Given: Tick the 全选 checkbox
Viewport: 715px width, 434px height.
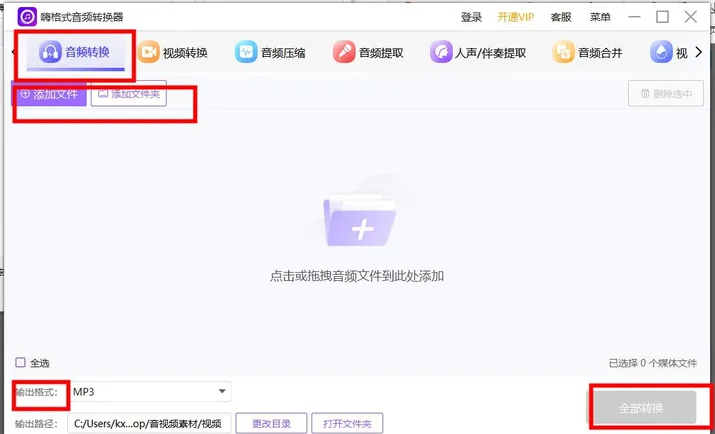Looking at the screenshot, I should 20,363.
